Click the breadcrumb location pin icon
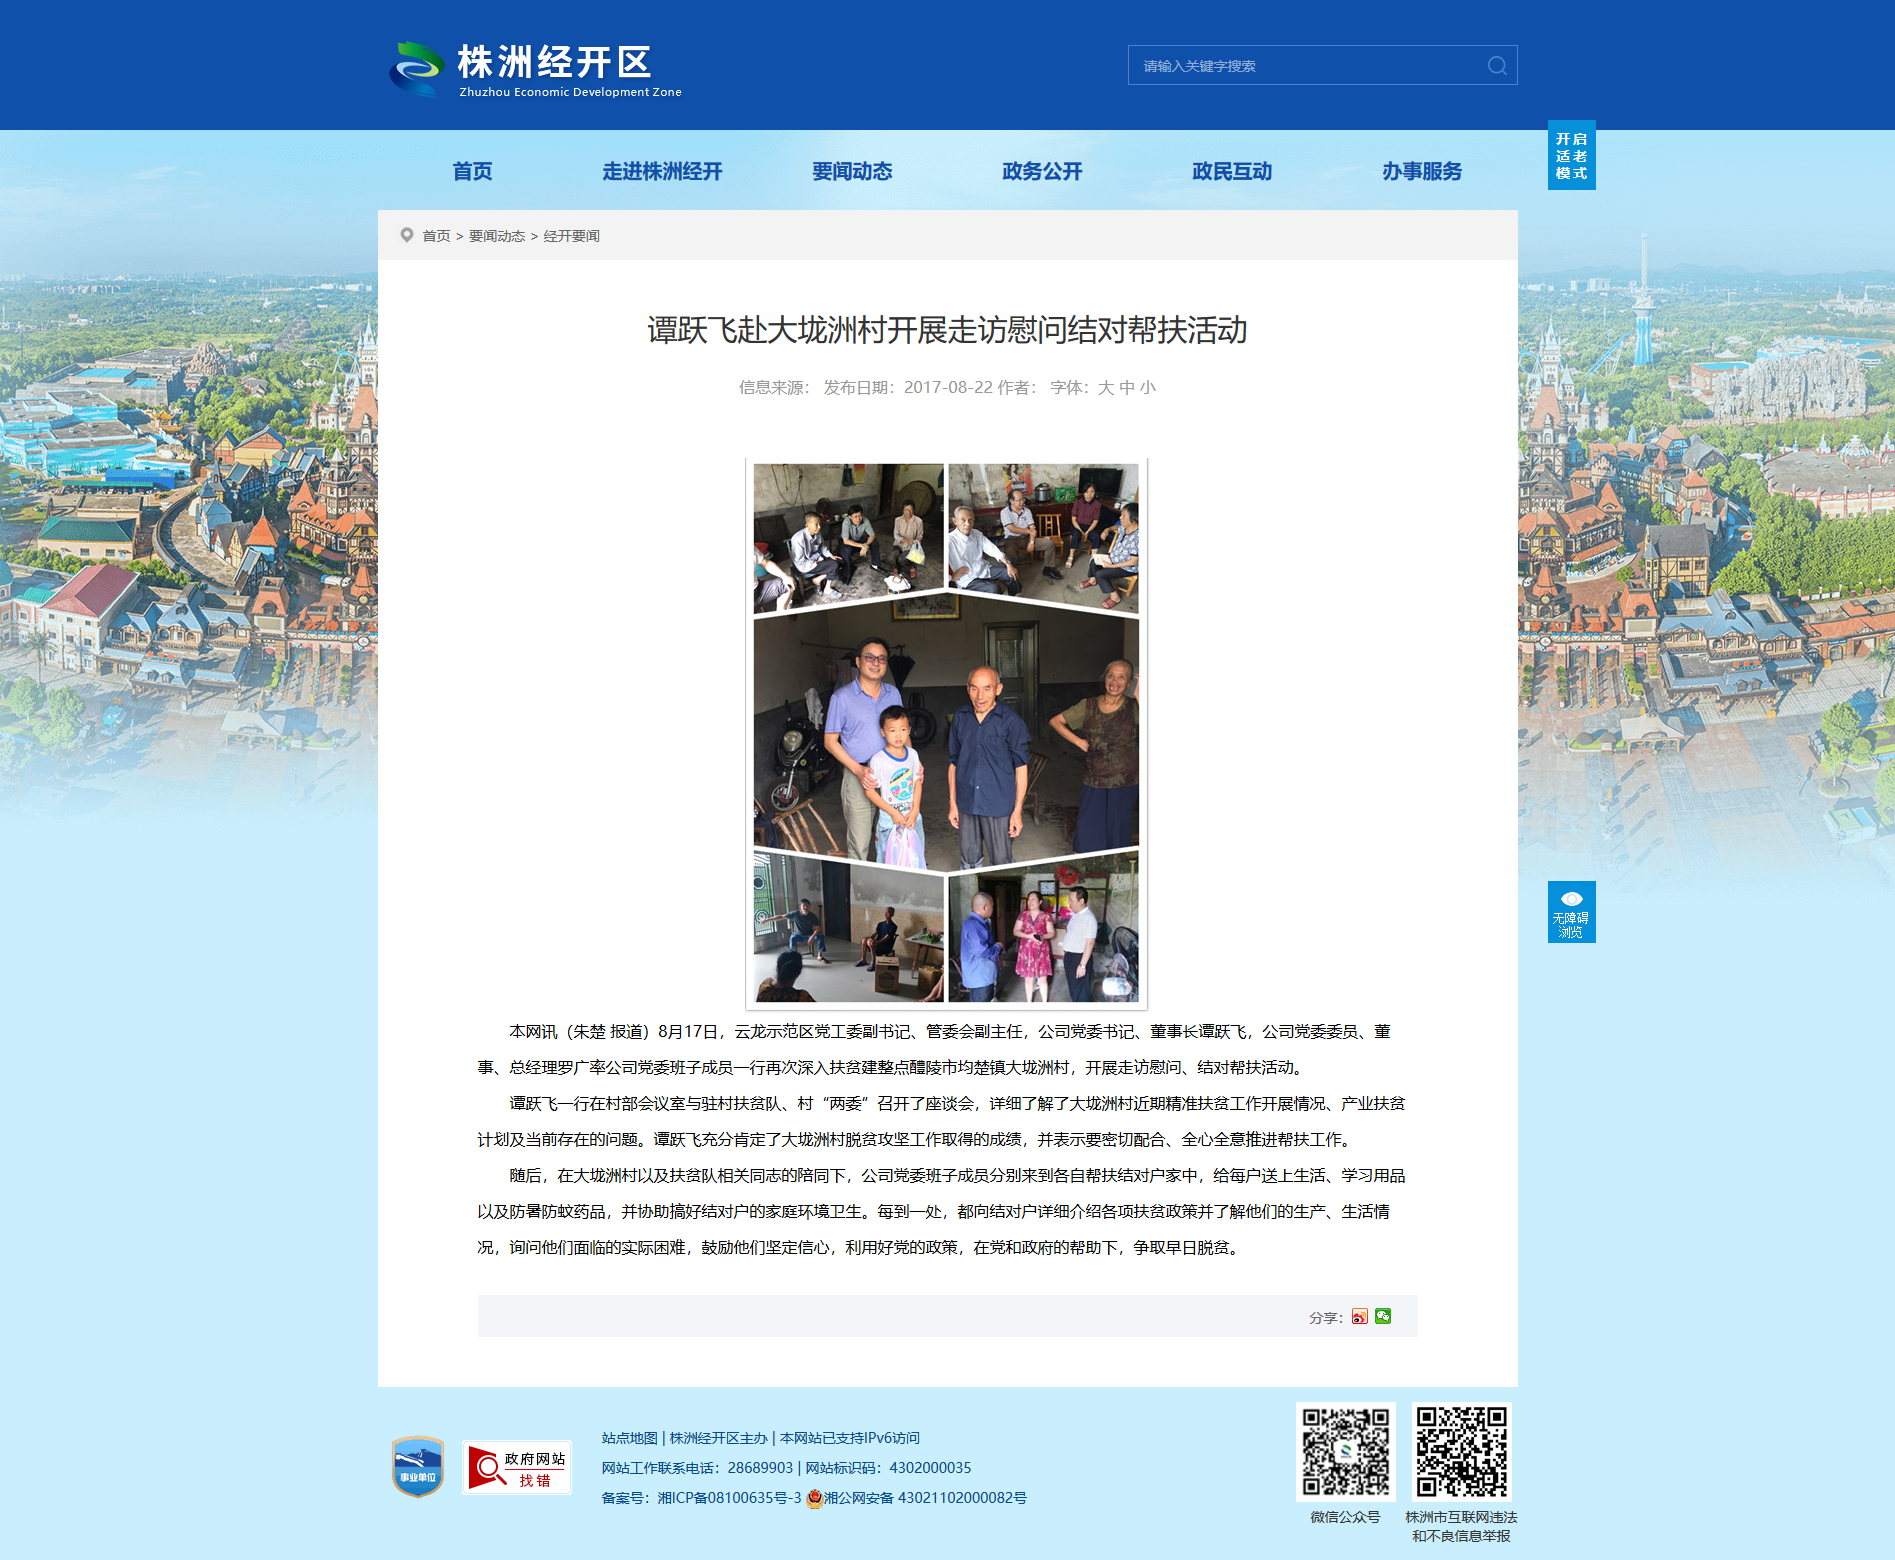The image size is (1895, 1560). coord(407,235)
